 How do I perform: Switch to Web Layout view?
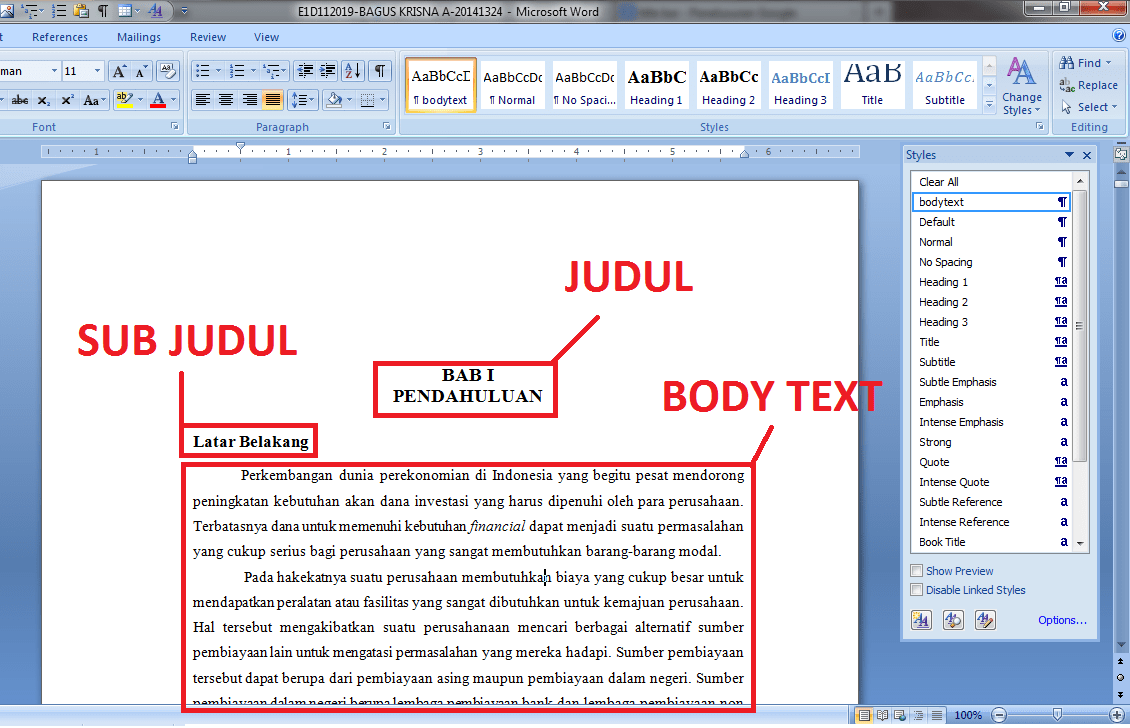pyautogui.click(x=900, y=715)
